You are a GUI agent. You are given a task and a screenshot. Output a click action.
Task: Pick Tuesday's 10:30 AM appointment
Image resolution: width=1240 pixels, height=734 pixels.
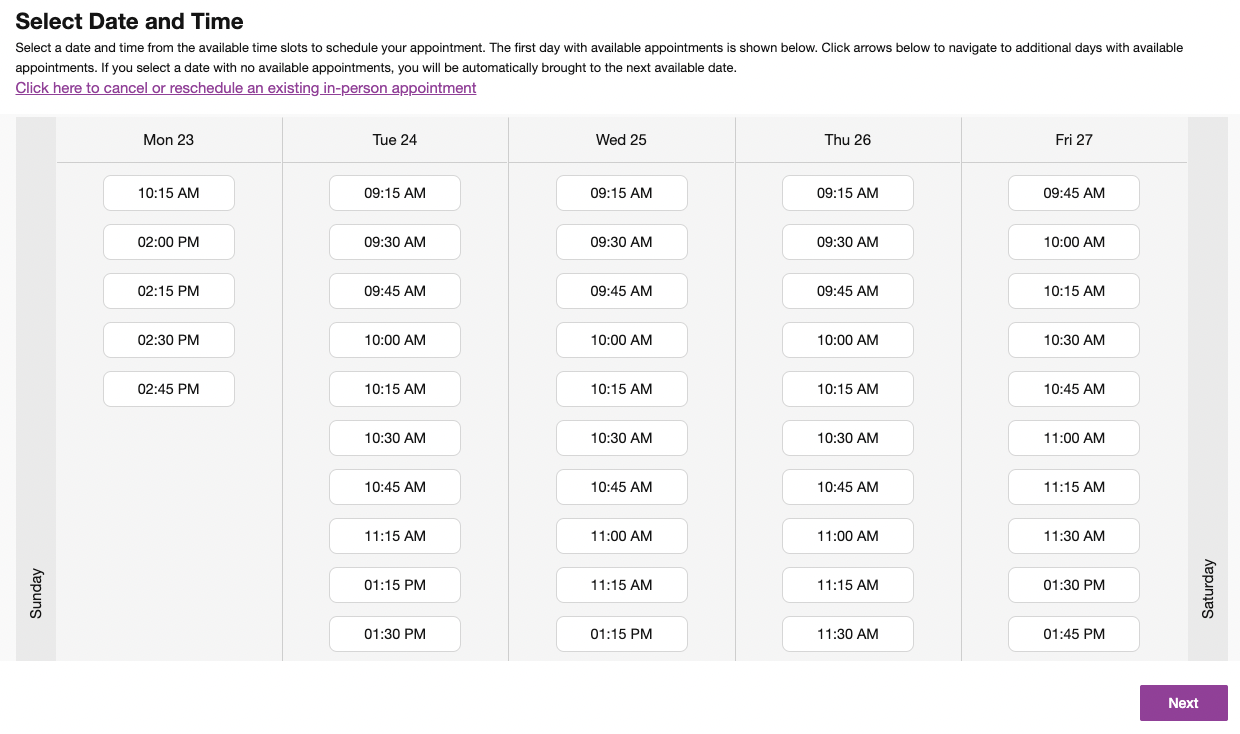point(395,438)
